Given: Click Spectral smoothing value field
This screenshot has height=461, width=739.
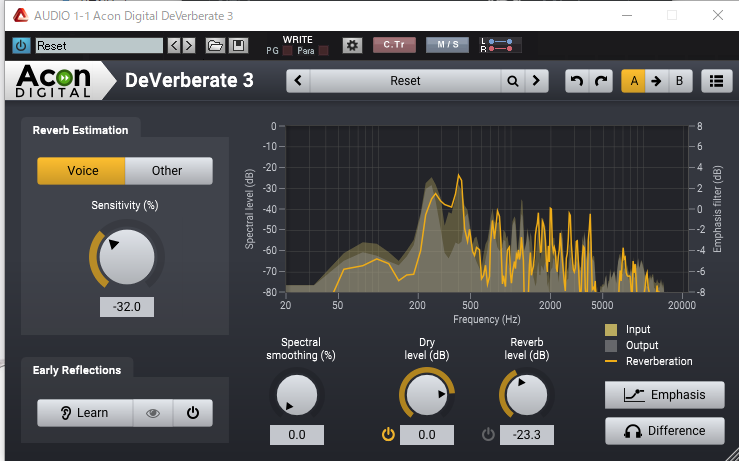Looking at the screenshot, I should pyautogui.click(x=297, y=435).
